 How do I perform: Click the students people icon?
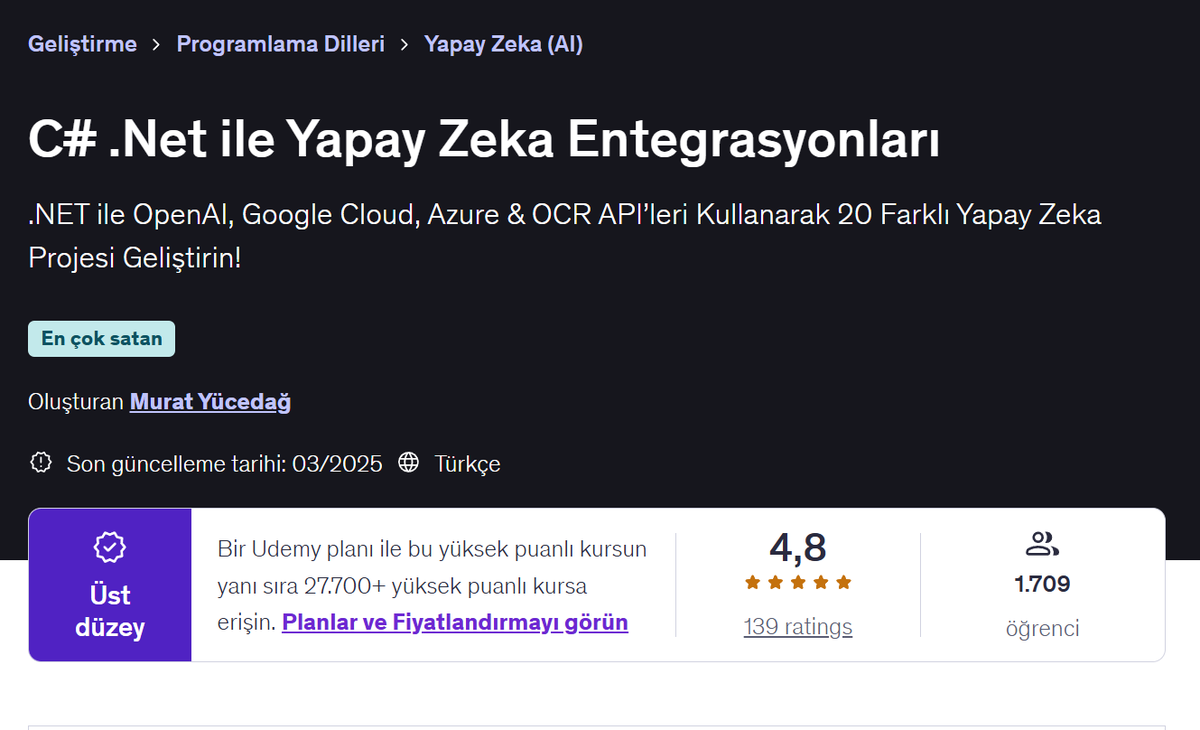(x=1042, y=545)
